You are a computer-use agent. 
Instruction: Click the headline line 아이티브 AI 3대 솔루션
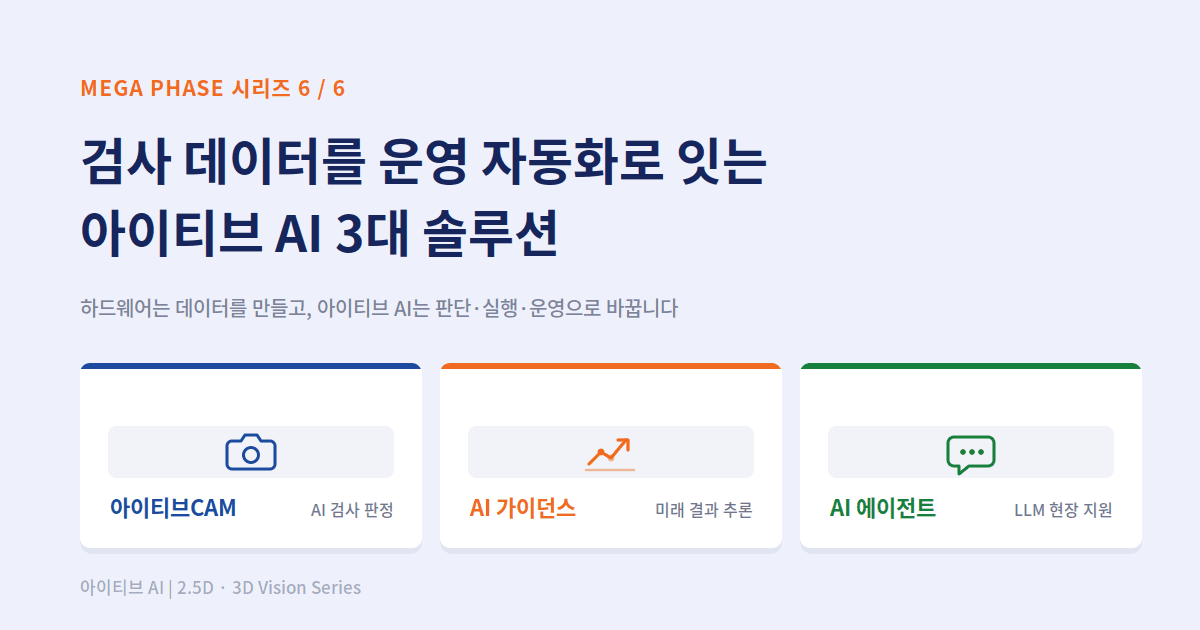pos(319,233)
